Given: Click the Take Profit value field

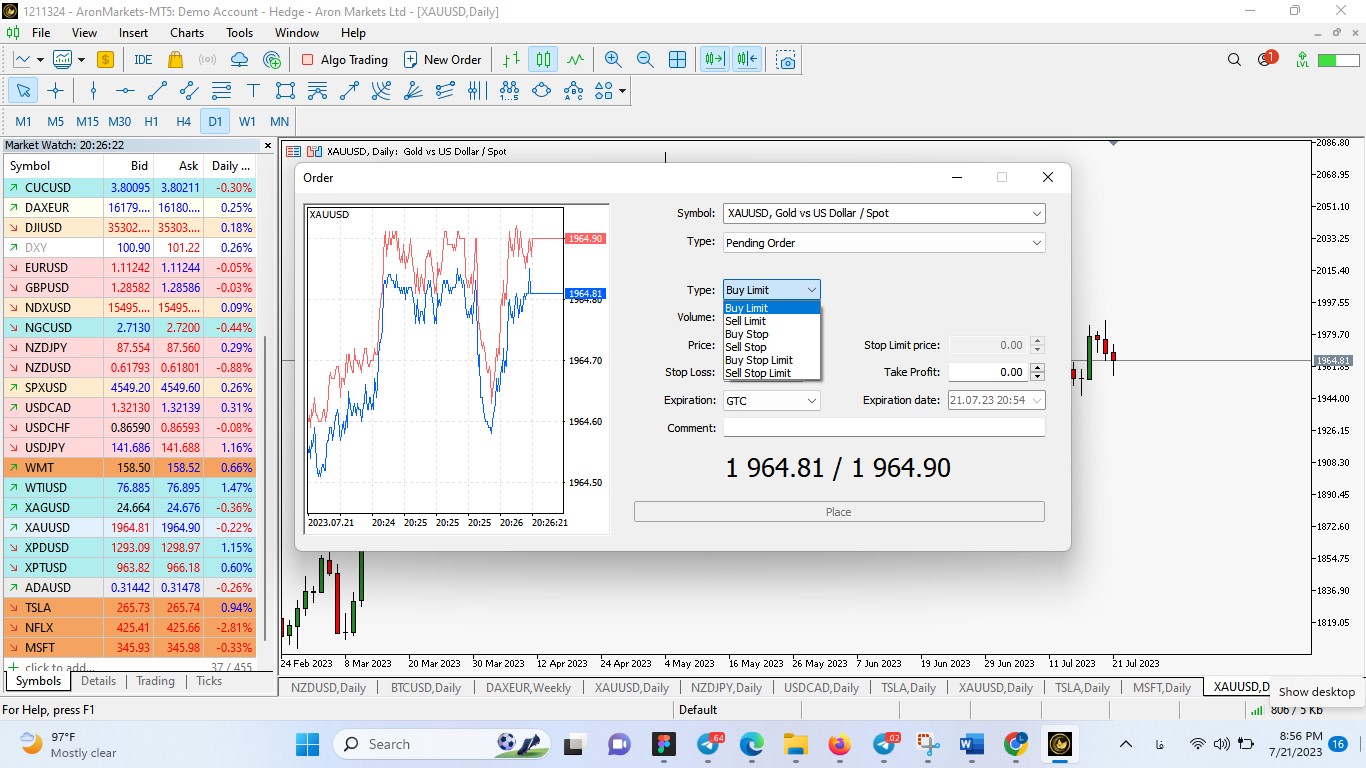Looking at the screenshot, I should (x=988, y=372).
